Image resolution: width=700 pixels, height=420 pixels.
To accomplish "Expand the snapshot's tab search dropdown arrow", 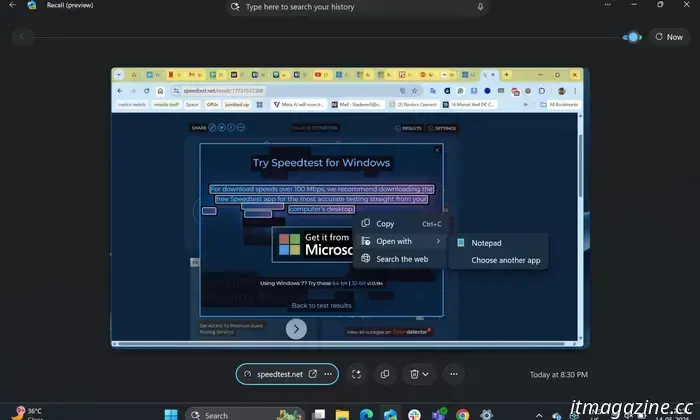I will pyautogui.click(x=119, y=75).
